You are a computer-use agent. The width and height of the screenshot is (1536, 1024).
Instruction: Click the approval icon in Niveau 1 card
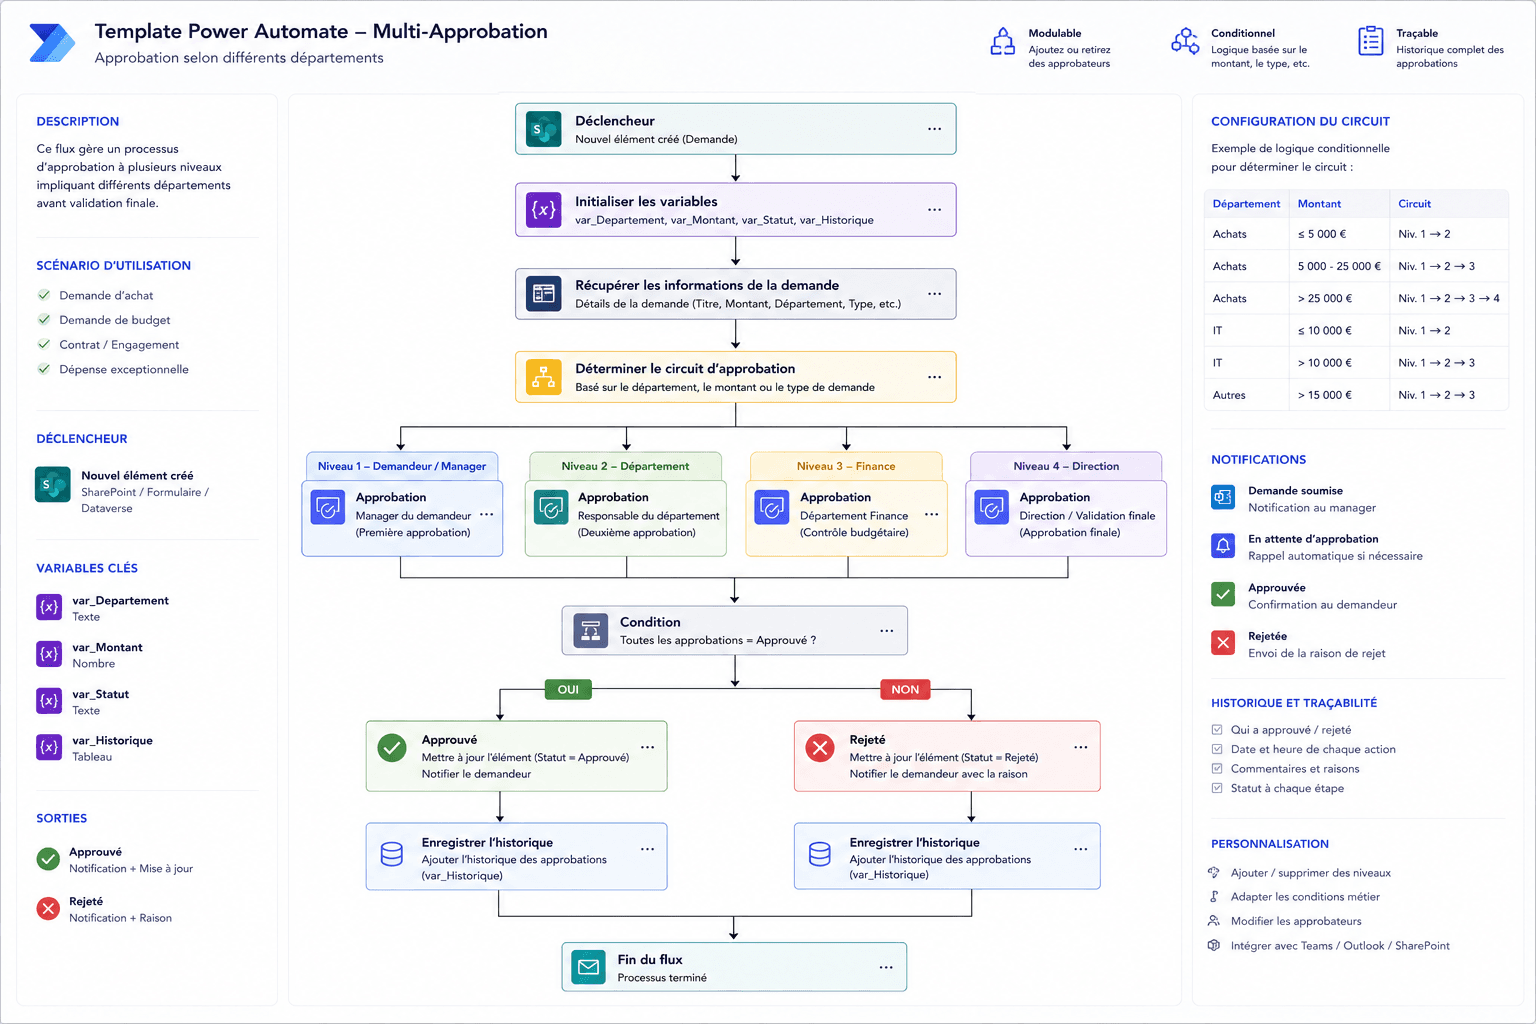tap(328, 508)
